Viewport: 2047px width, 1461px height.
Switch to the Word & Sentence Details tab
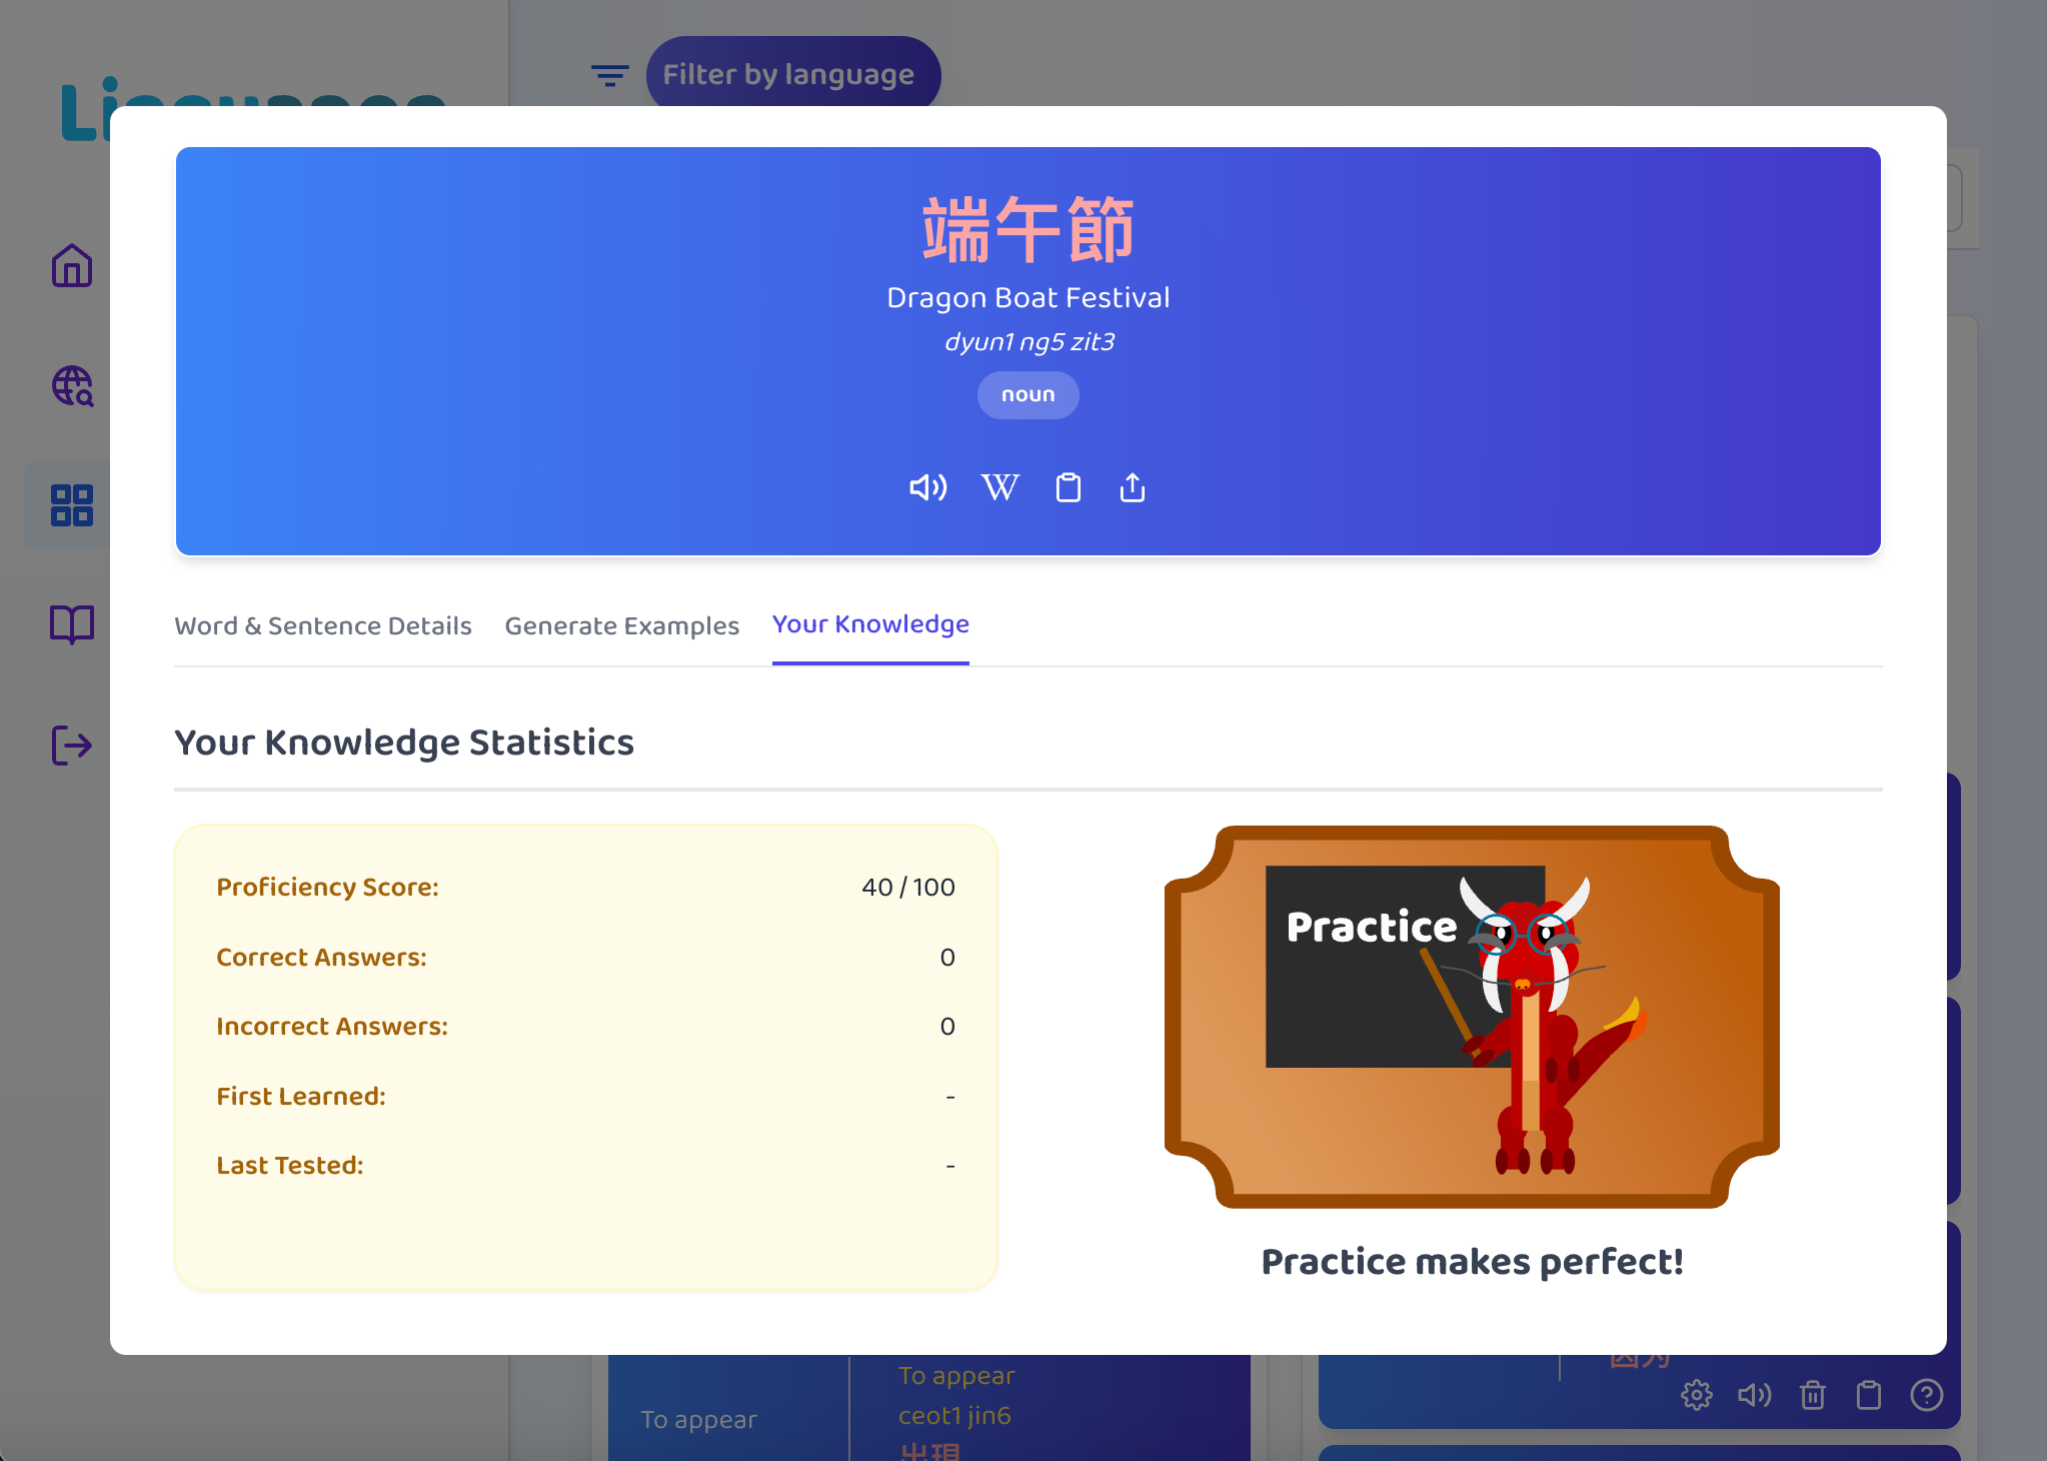323,625
